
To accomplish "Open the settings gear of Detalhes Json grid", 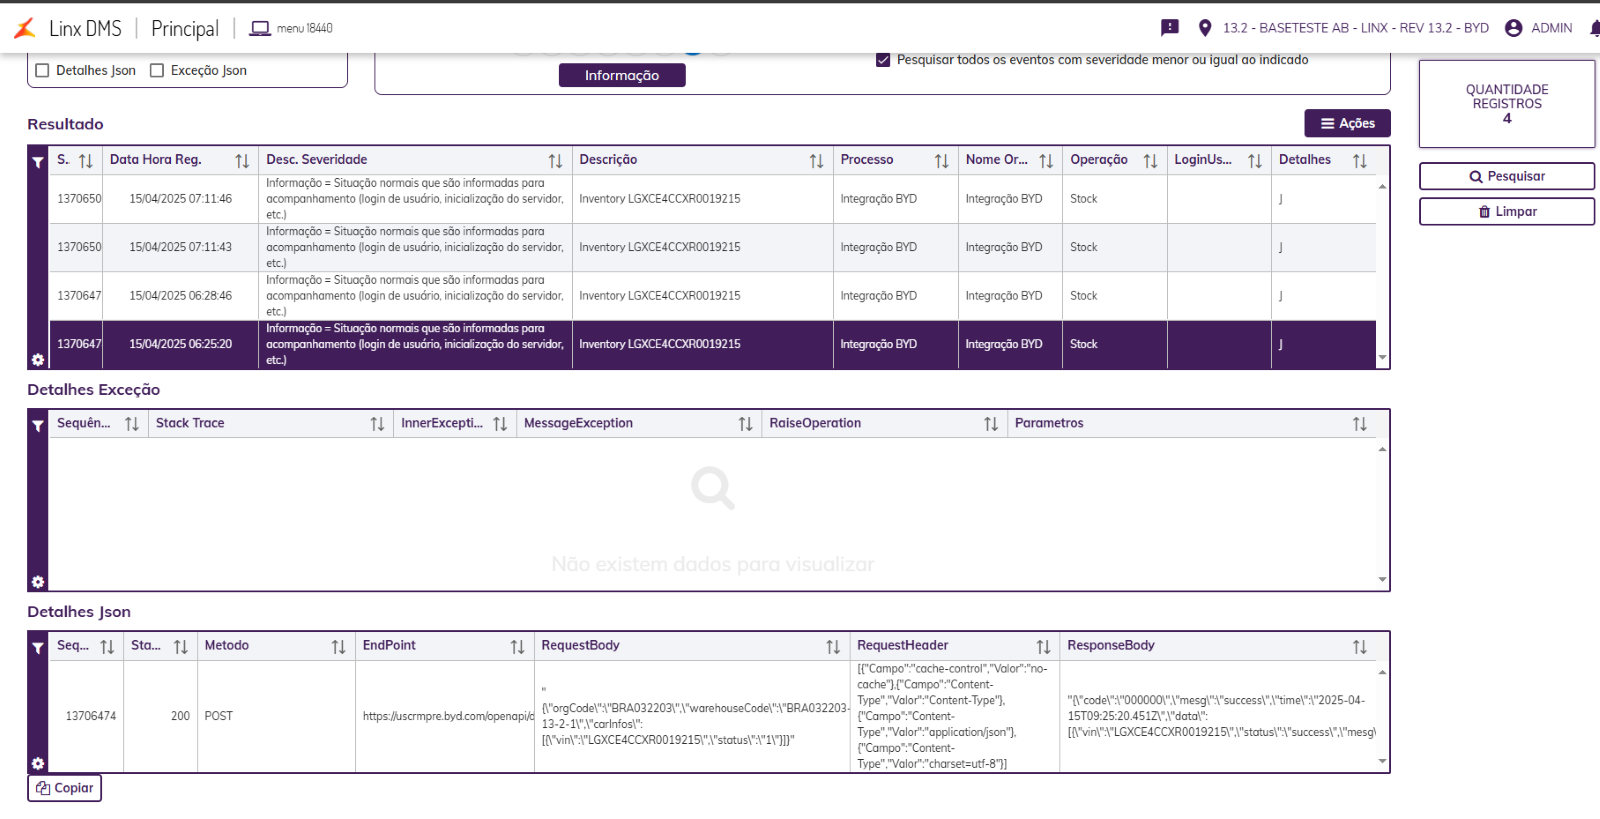I will coord(38,763).
